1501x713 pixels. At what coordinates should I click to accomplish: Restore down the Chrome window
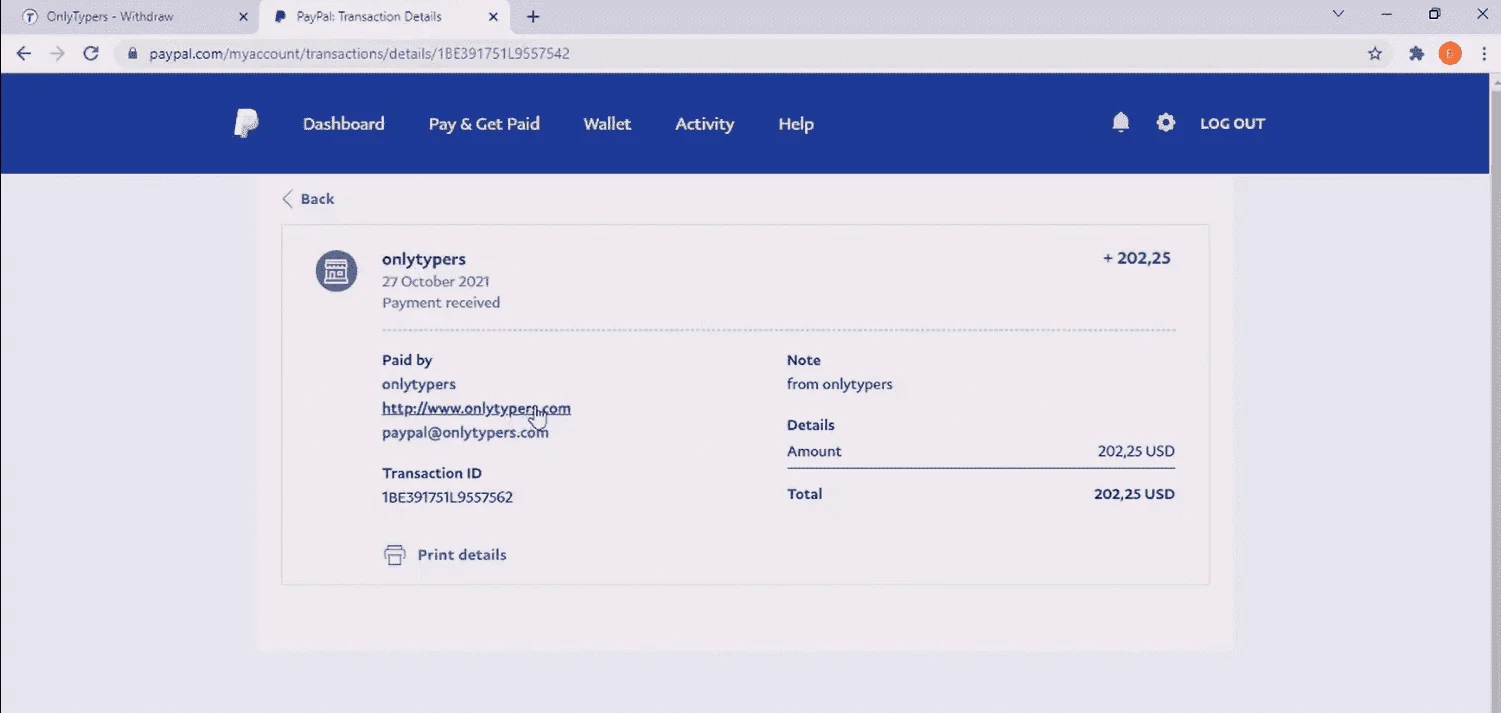click(x=1435, y=14)
